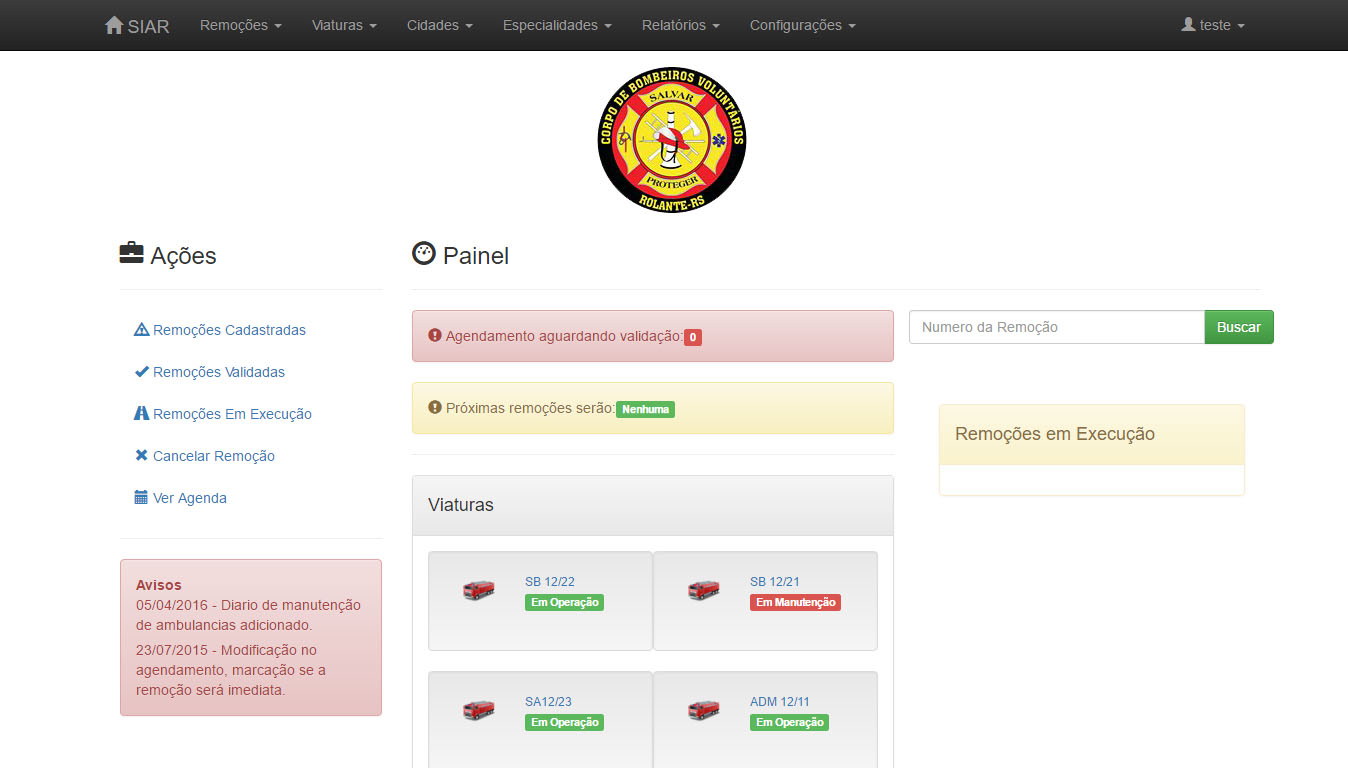Open the Relatórios menu
This screenshot has height=768, width=1348.
(680, 25)
